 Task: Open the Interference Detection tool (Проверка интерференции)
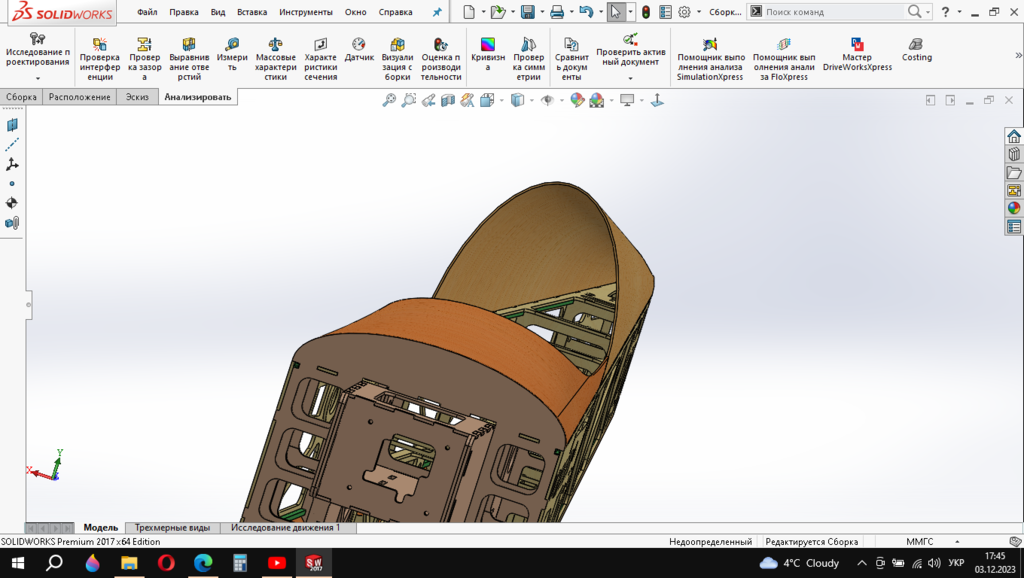coord(99,59)
